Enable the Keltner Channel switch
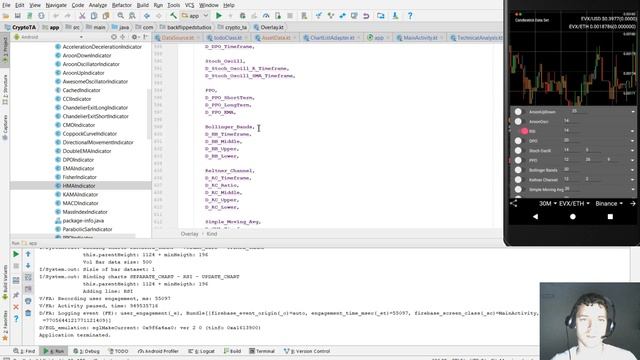The image size is (640, 360). click(x=518, y=180)
